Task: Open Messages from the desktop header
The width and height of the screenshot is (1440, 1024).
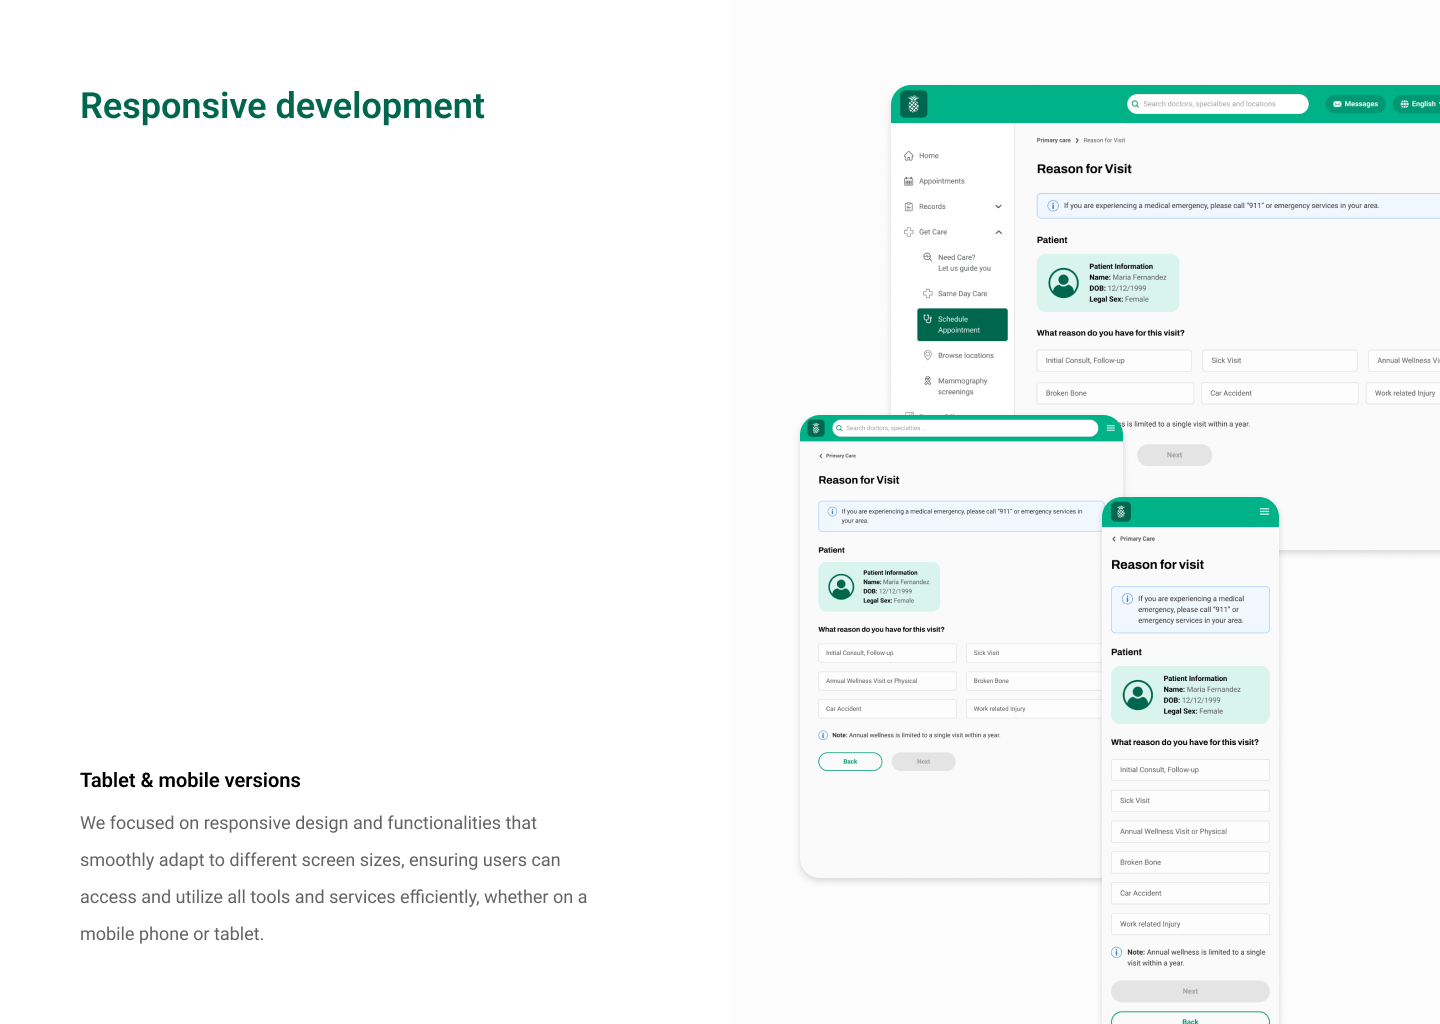Action: click(1355, 104)
